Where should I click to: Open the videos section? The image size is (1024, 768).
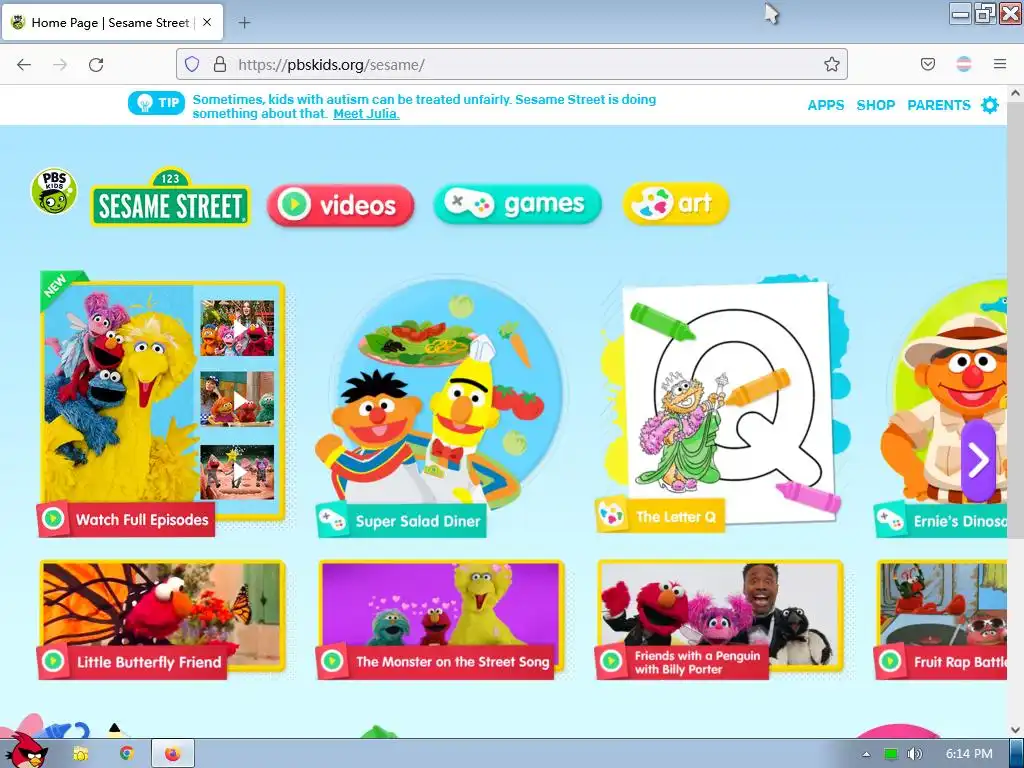point(341,205)
